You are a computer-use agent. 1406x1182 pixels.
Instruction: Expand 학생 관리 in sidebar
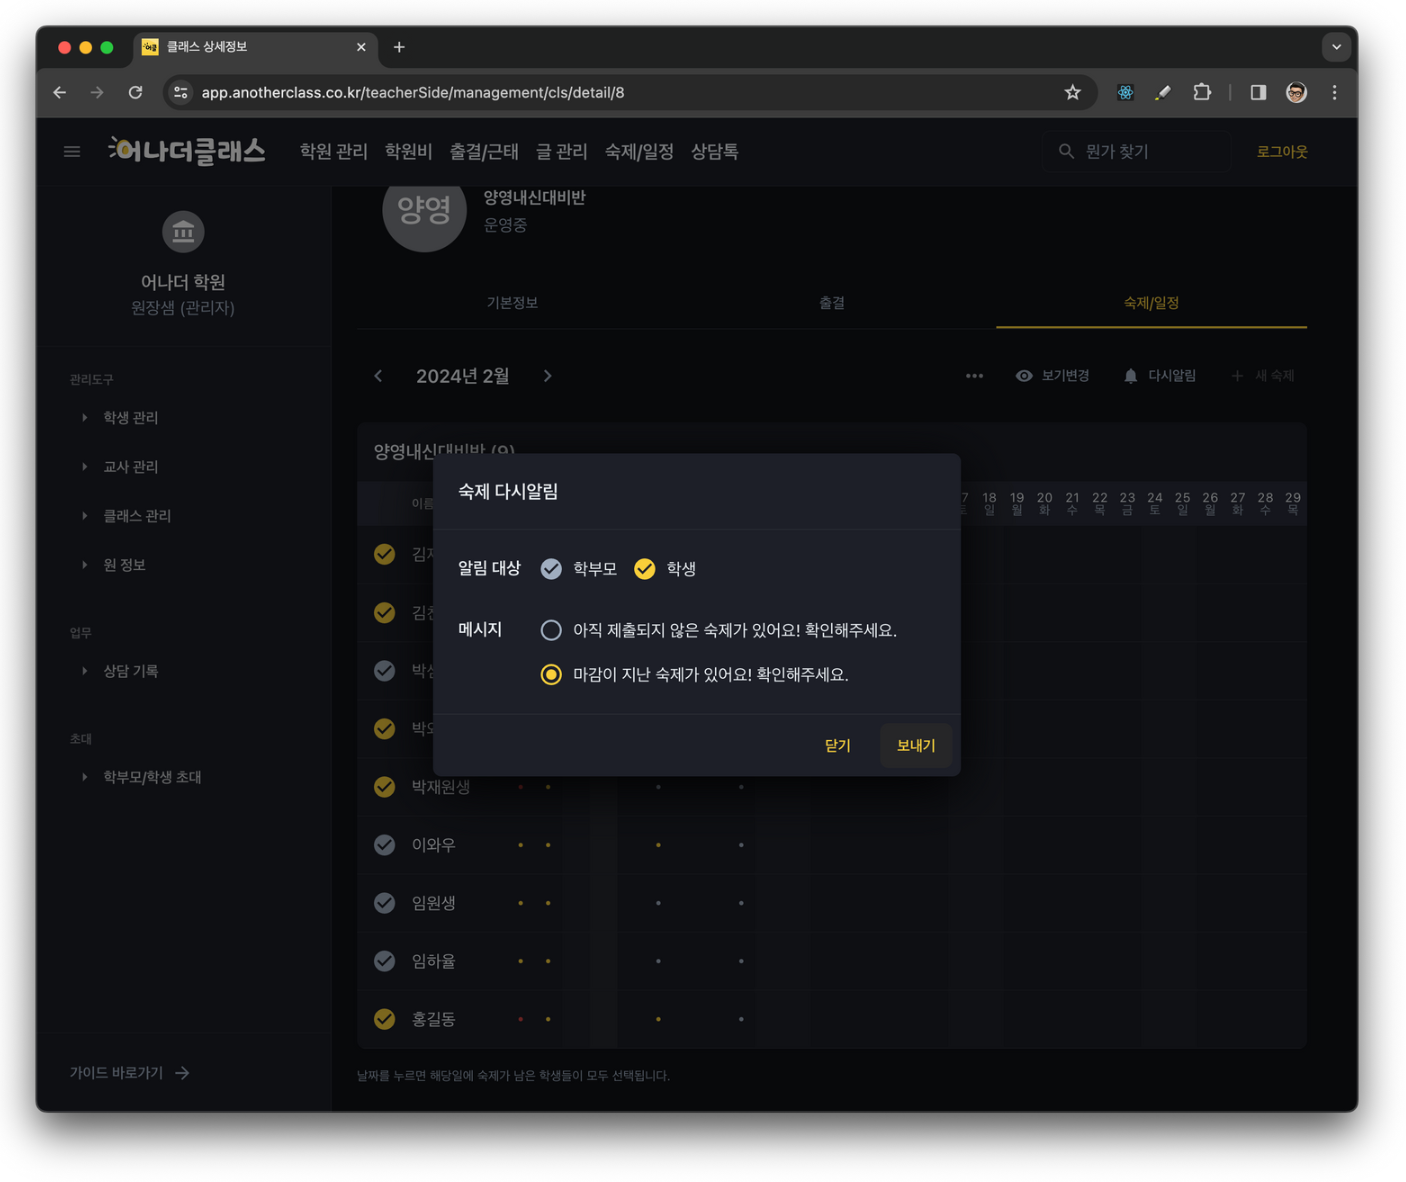130,417
